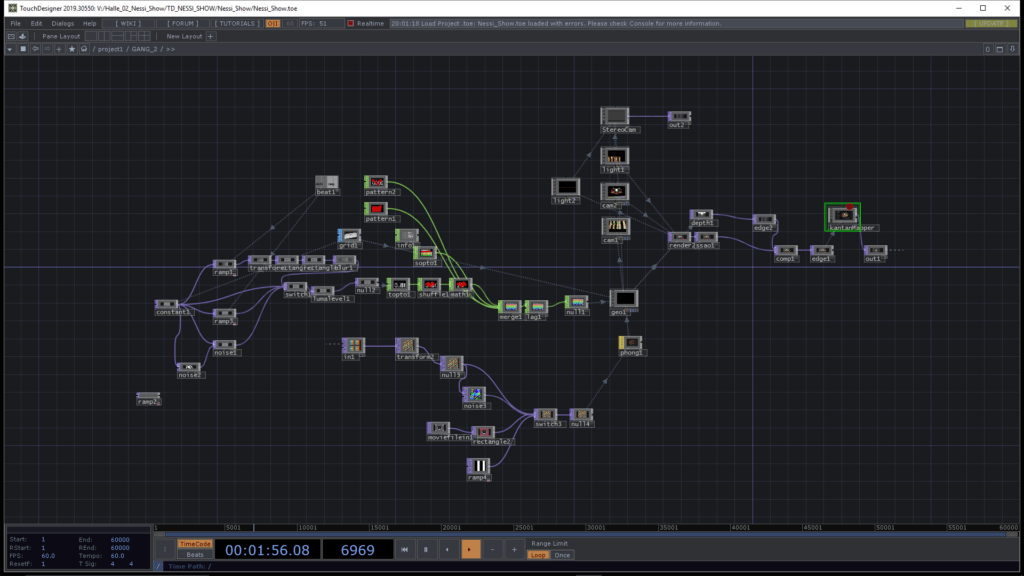Click the bookmark star icon in path bar
Viewport: 1024px width, 576px height.
(x=72, y=48)
